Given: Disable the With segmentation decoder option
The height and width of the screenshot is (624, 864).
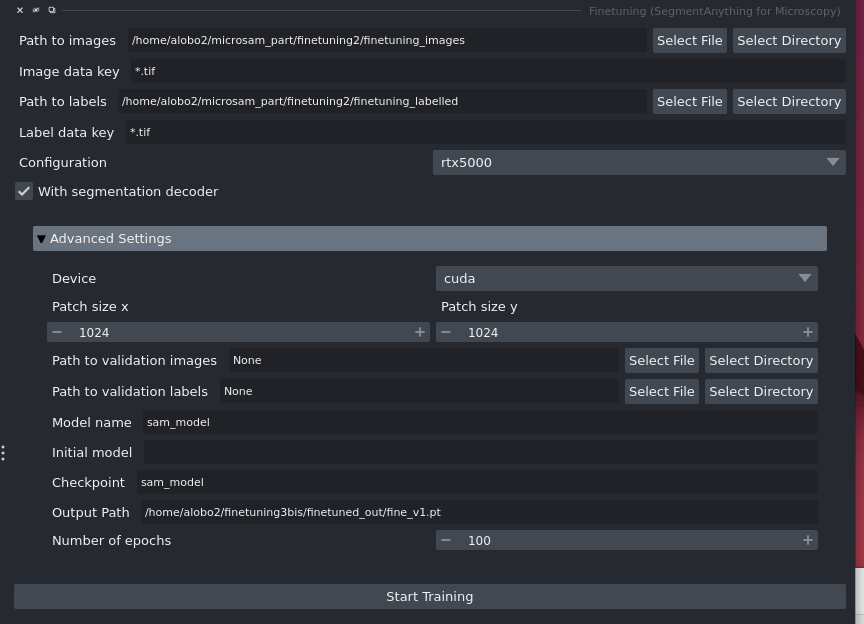Looking at the screenshot, I should pyautogui.click(x=24, y=191).
